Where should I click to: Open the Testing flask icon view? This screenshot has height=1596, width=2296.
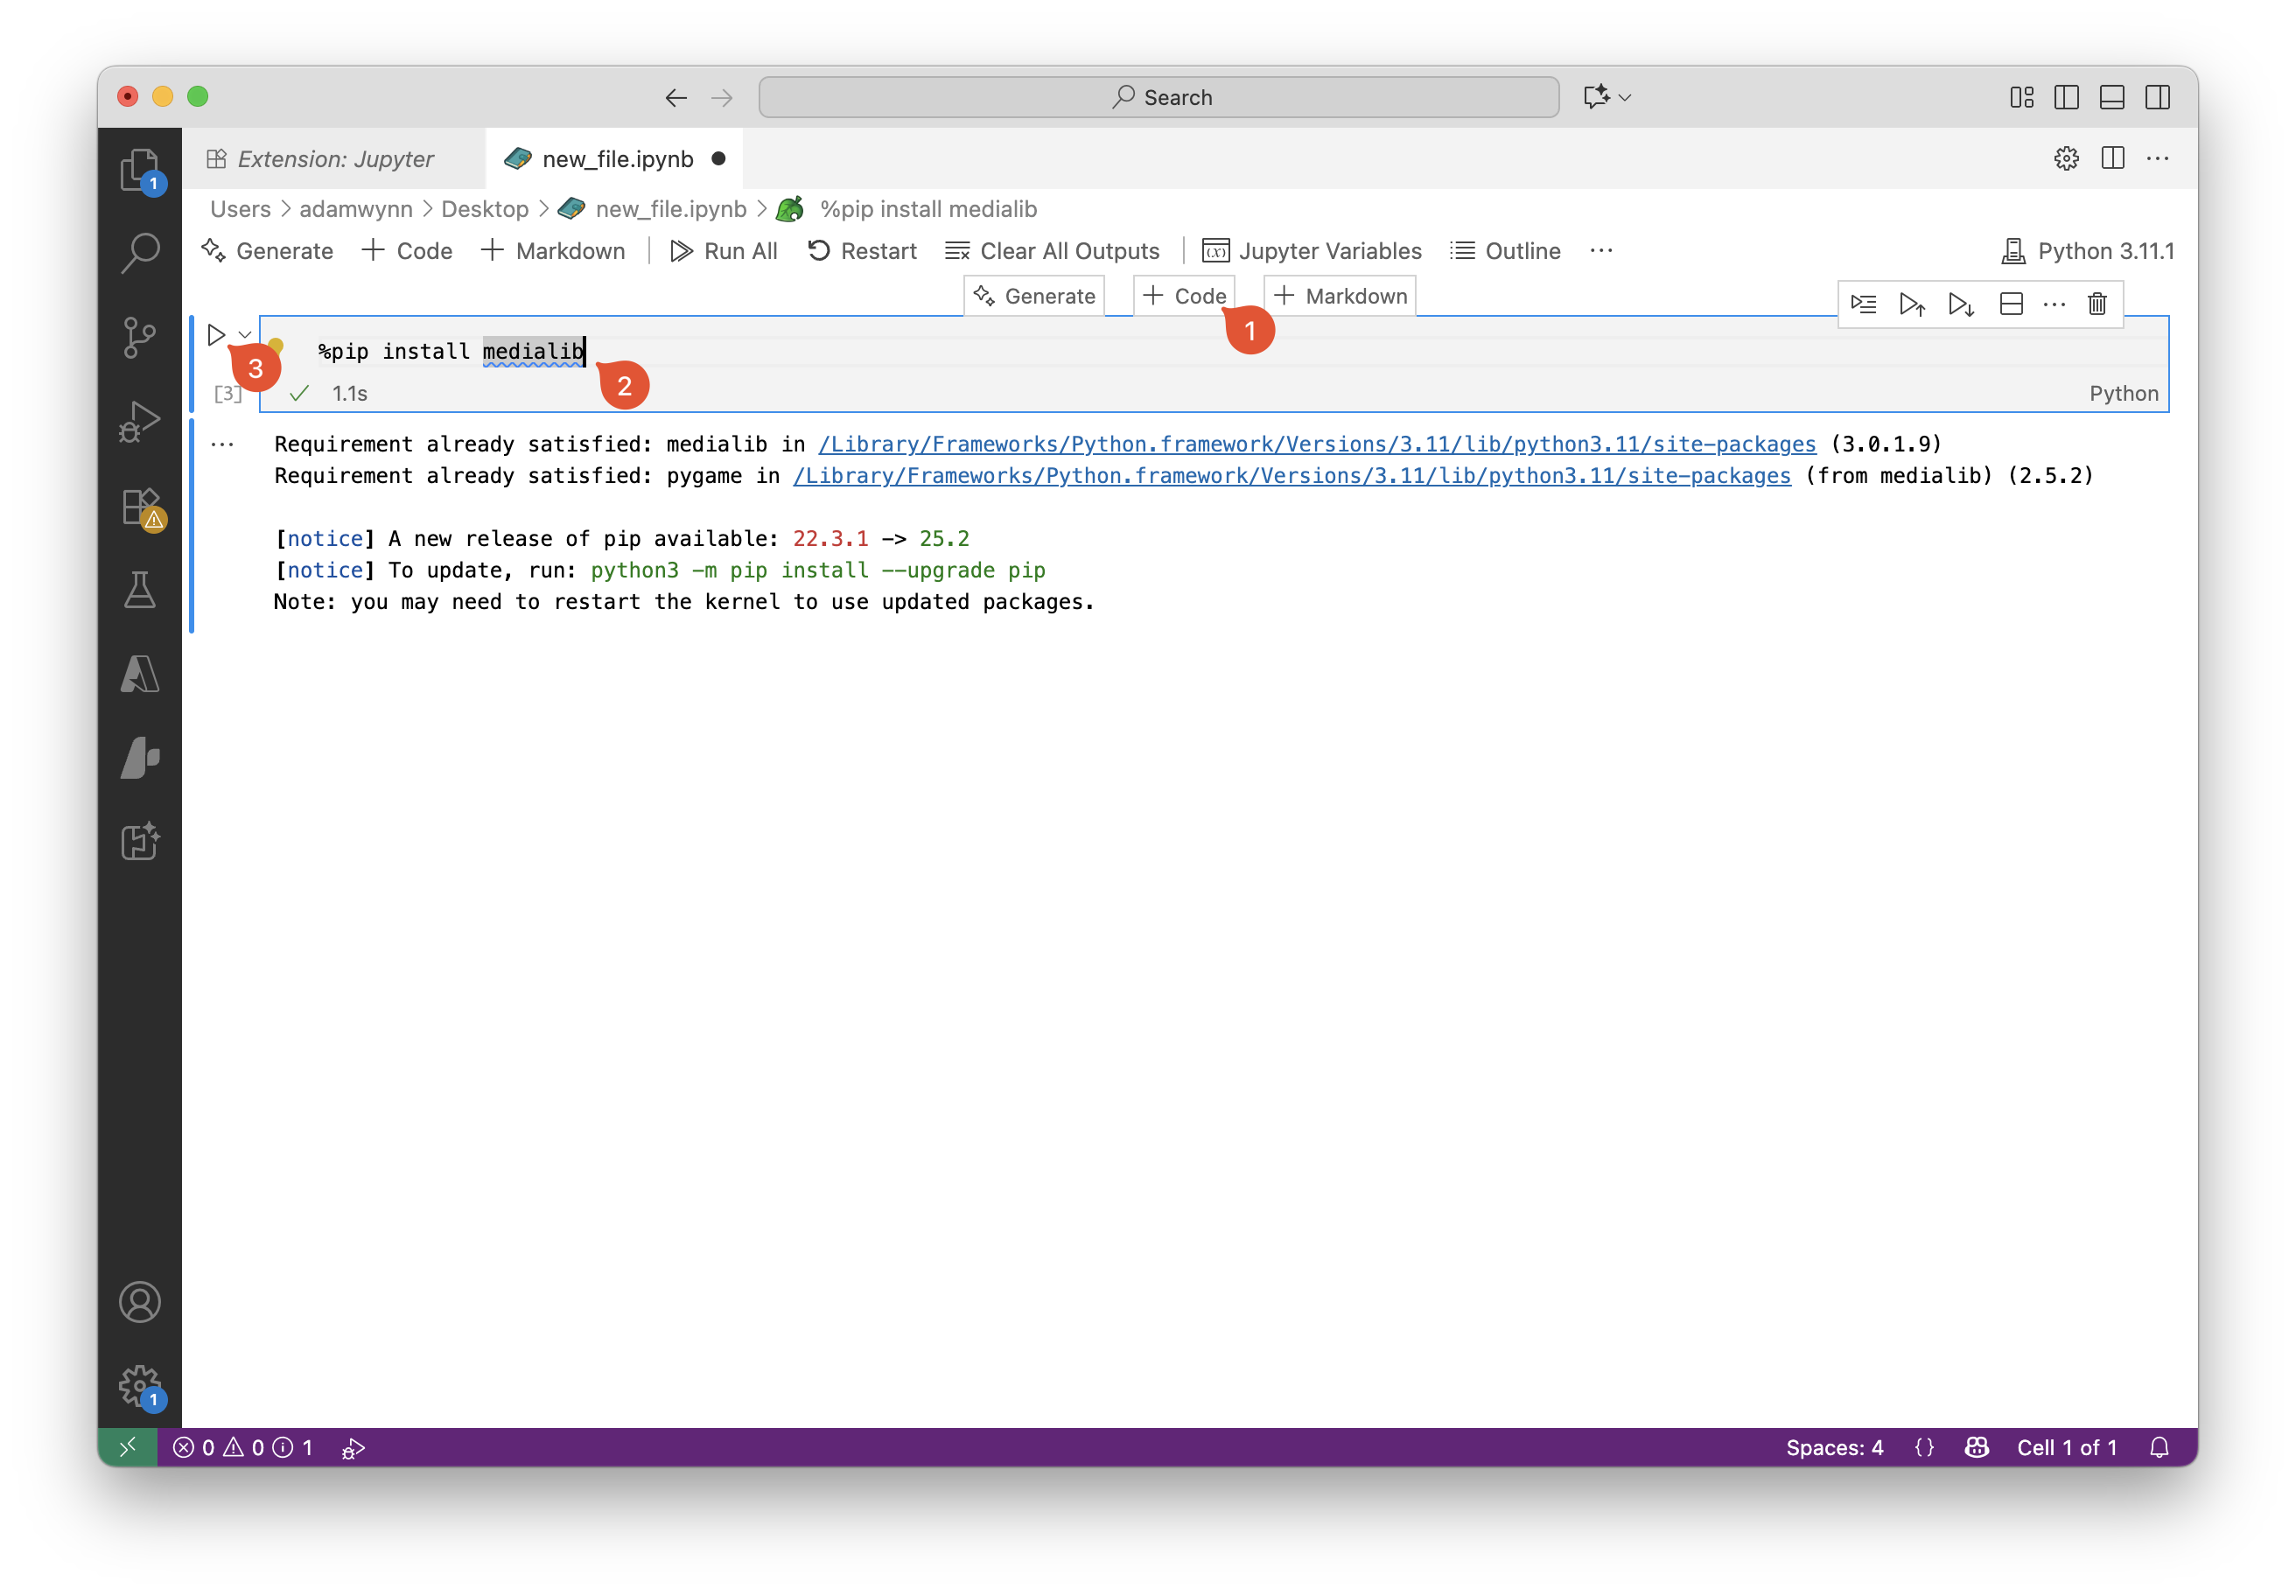point(139,590)
